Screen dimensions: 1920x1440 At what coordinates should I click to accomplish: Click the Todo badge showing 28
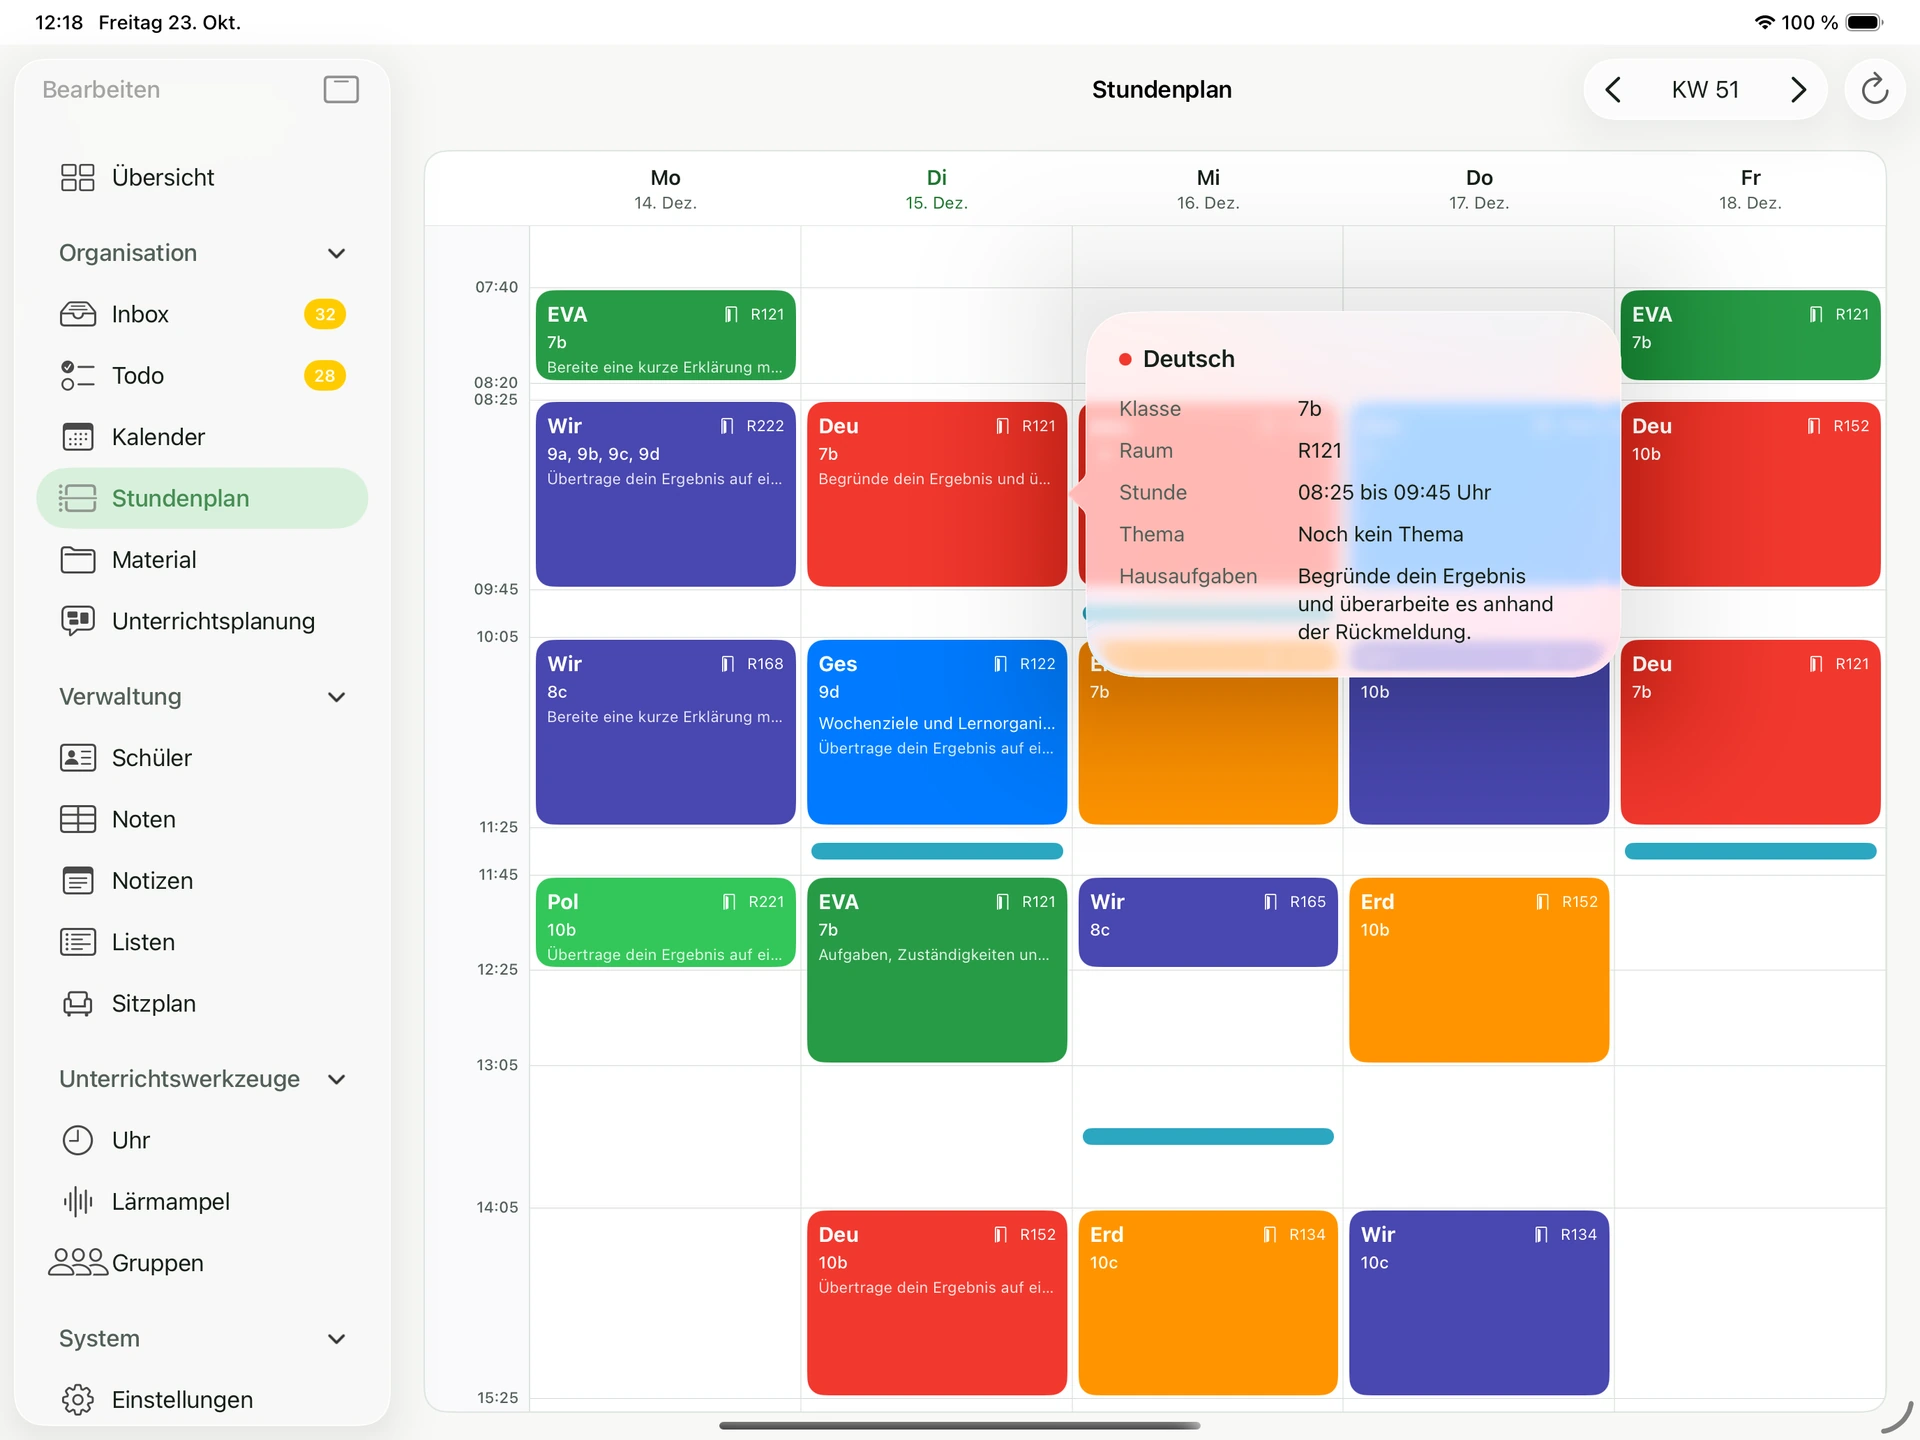pos(325,375)
